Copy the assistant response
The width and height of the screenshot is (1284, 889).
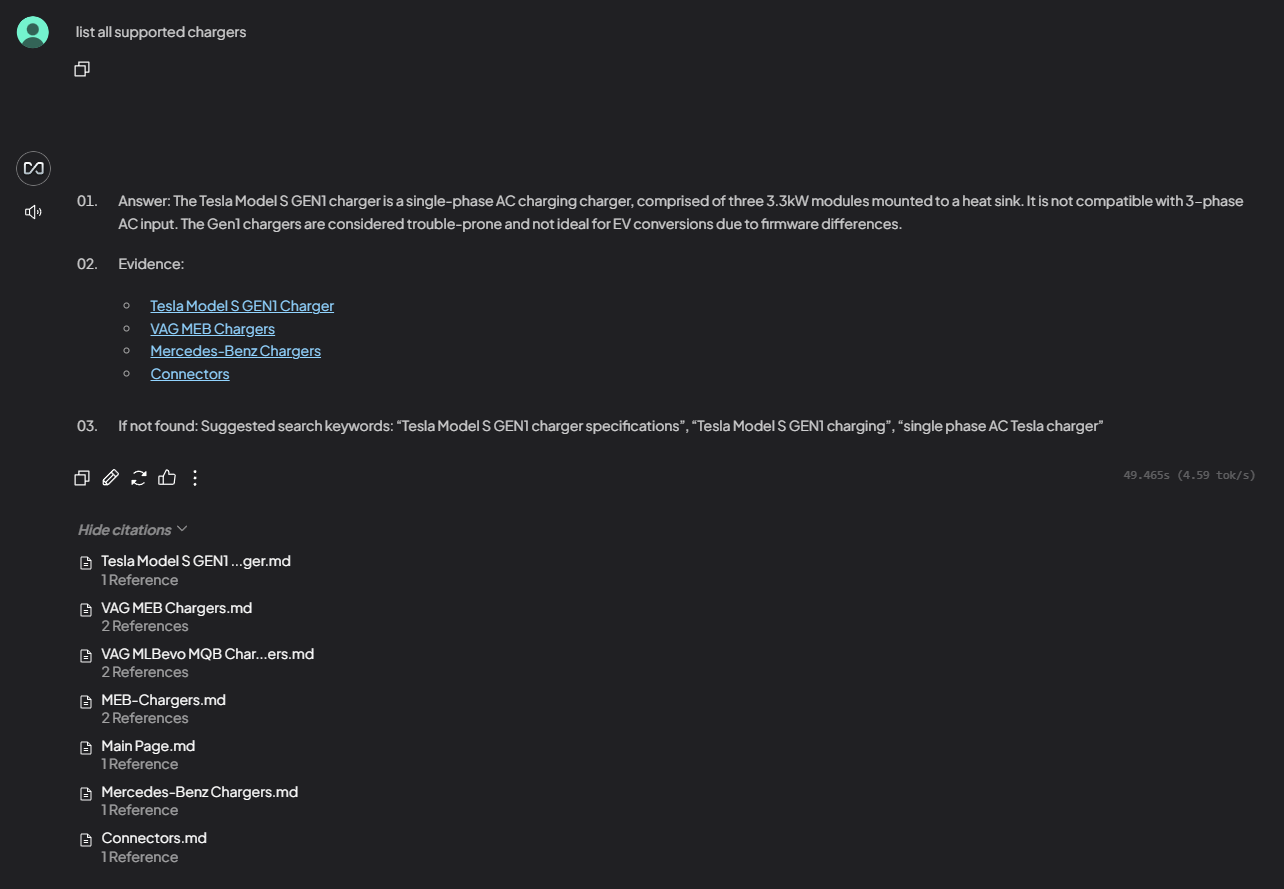click(82, 478)
